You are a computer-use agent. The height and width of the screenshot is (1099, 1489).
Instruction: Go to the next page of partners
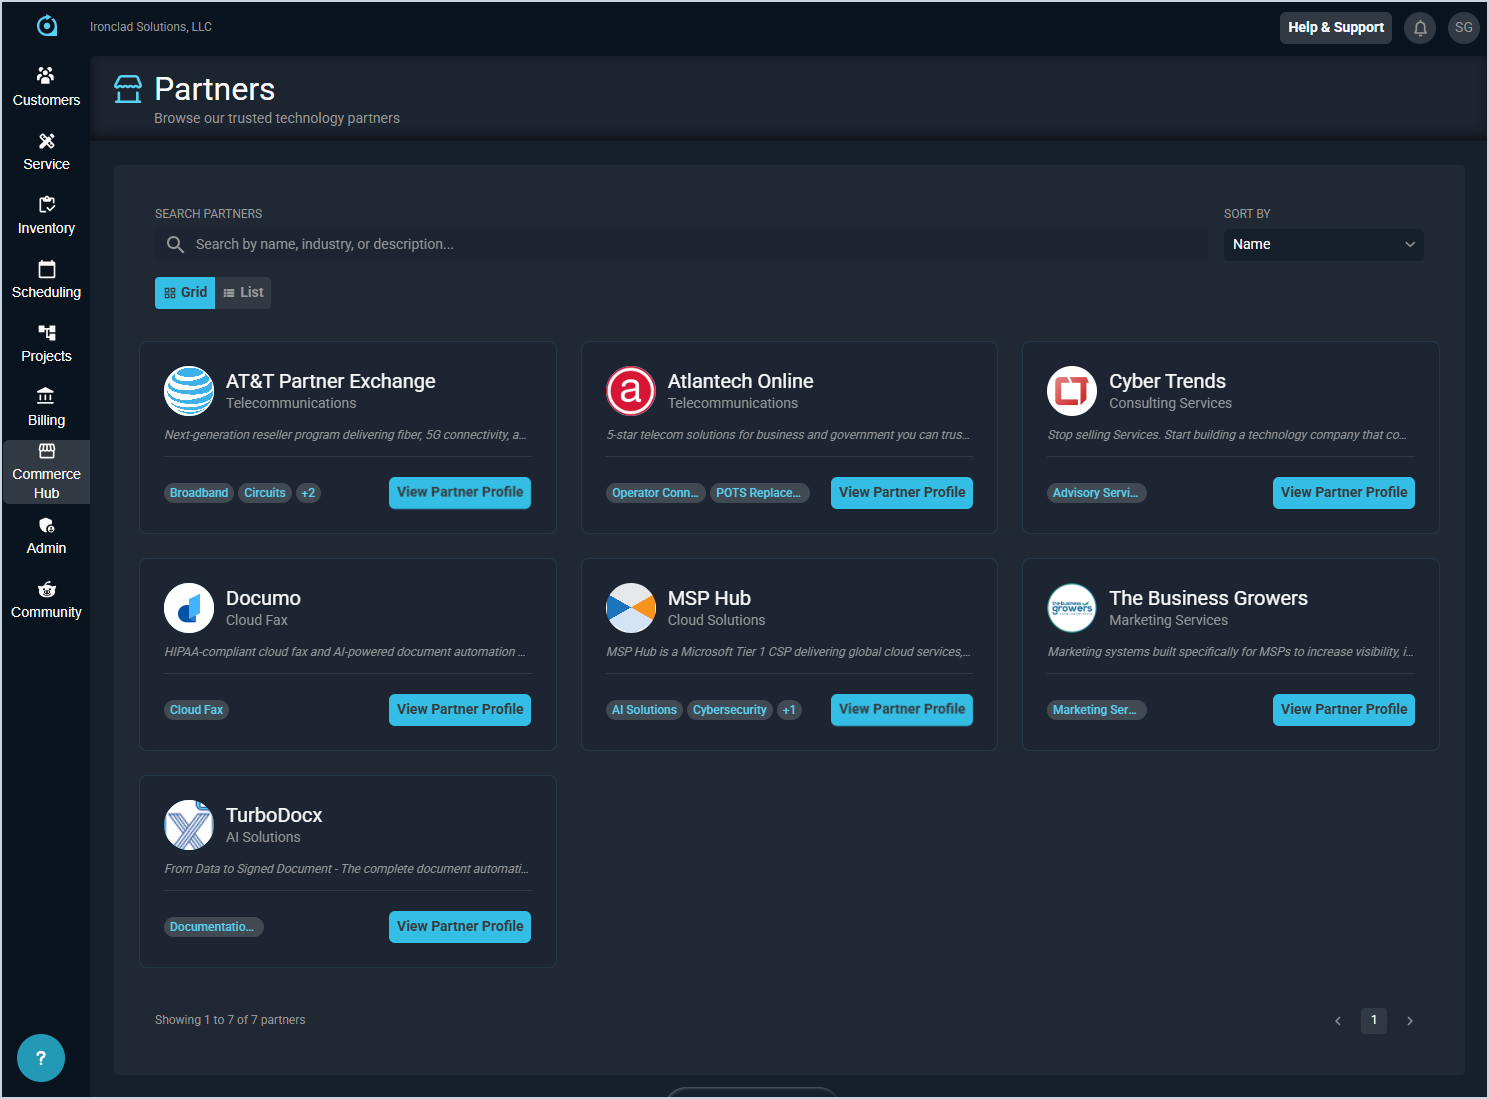click(1410, 1021)
